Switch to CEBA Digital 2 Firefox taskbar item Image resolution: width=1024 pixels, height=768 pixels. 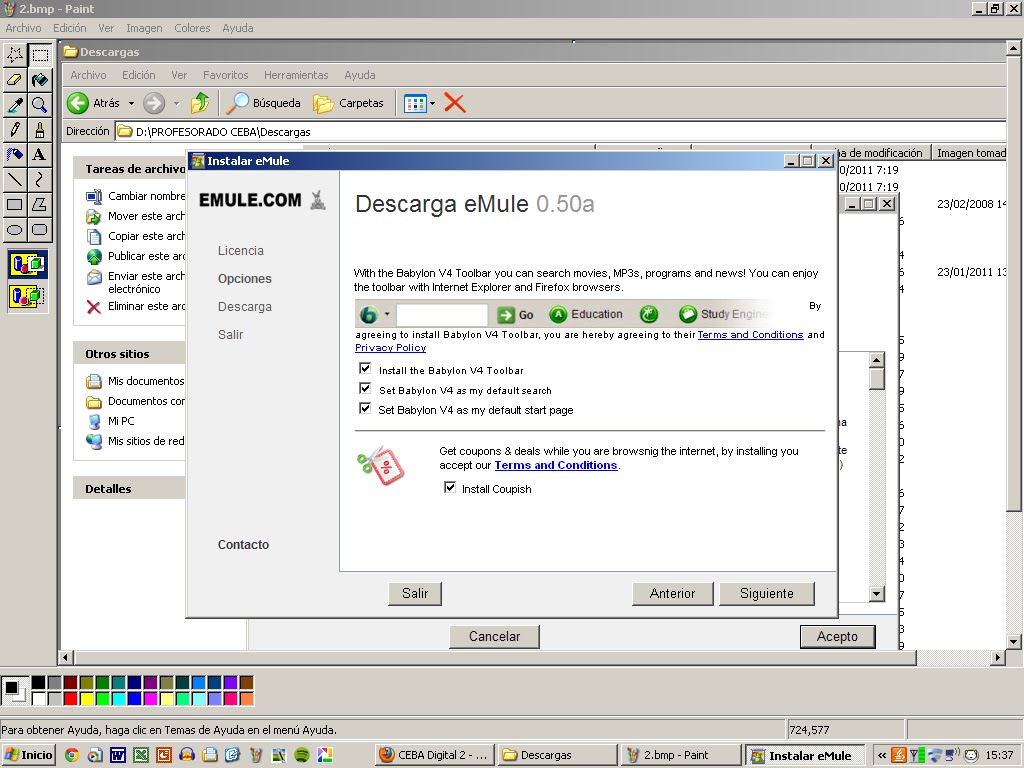[435, 755]
